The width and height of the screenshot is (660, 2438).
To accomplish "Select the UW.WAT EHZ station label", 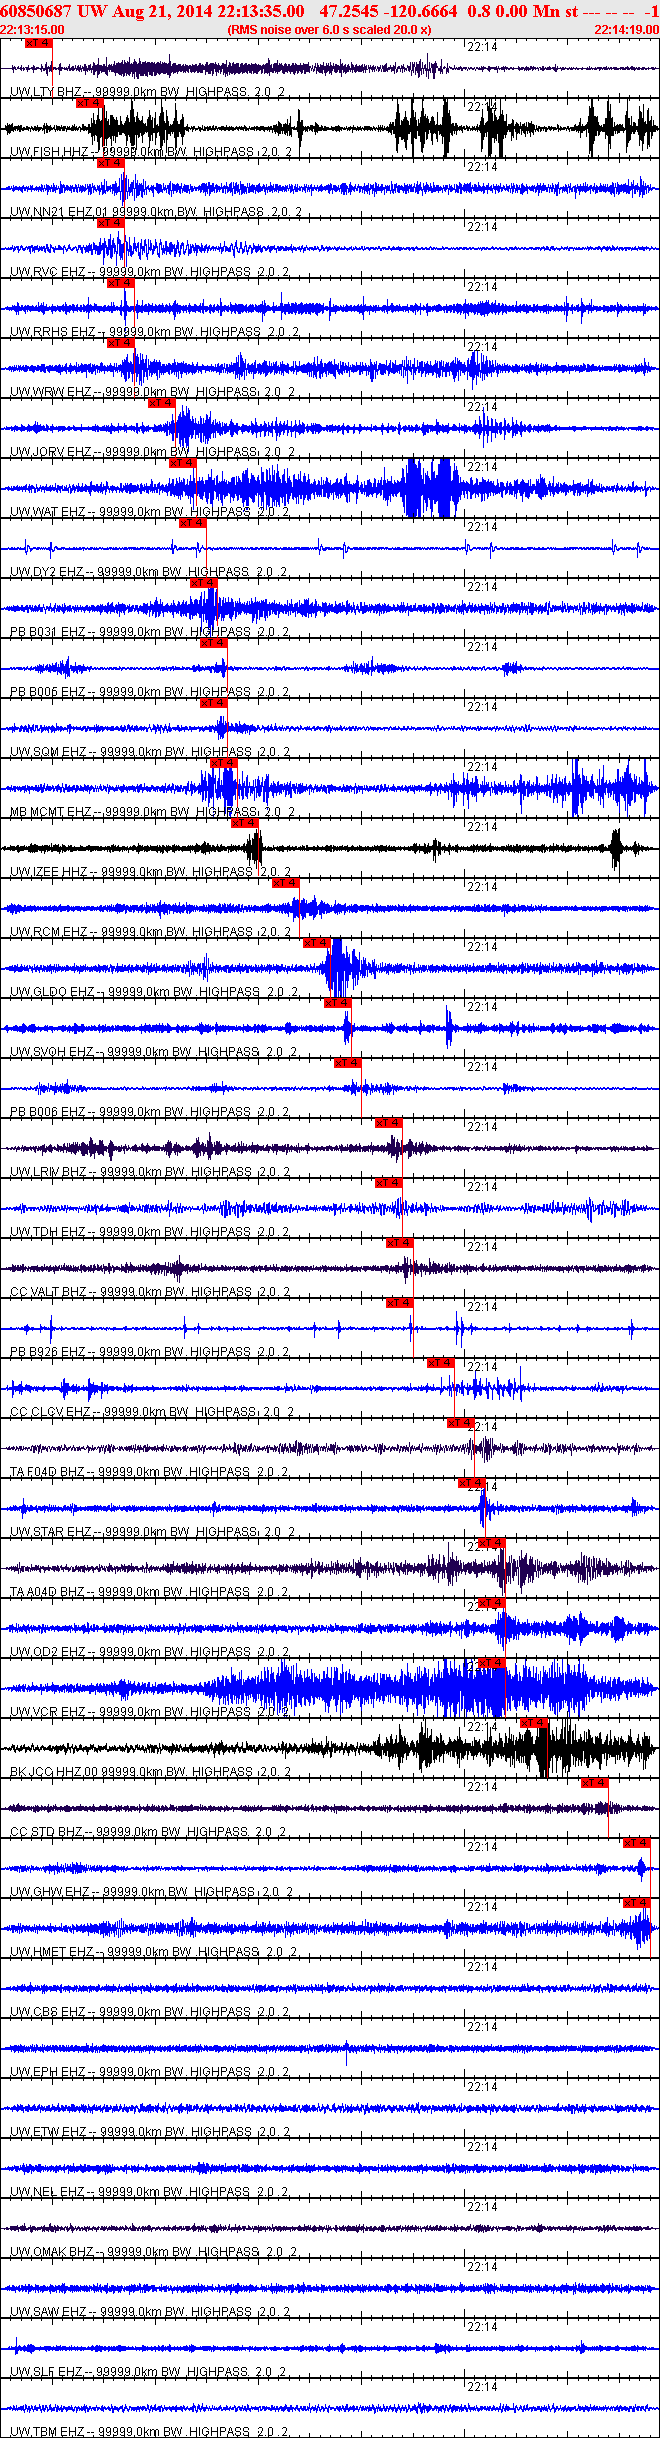I will coord(149,512).
